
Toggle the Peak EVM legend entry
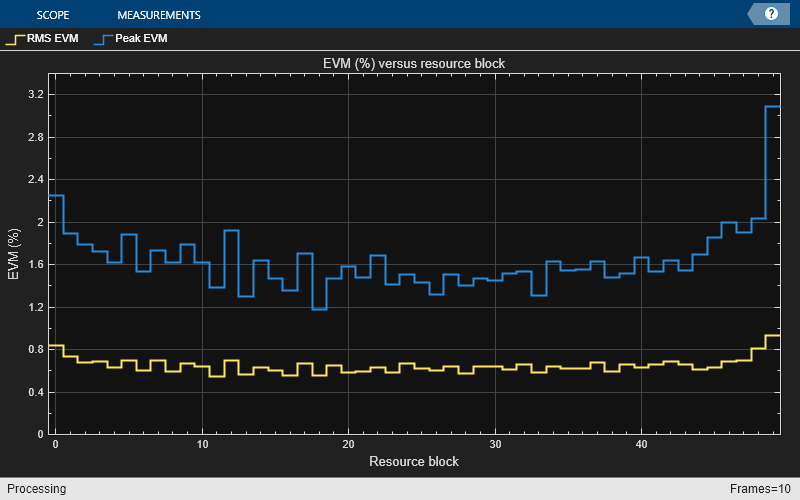point(131,38)
